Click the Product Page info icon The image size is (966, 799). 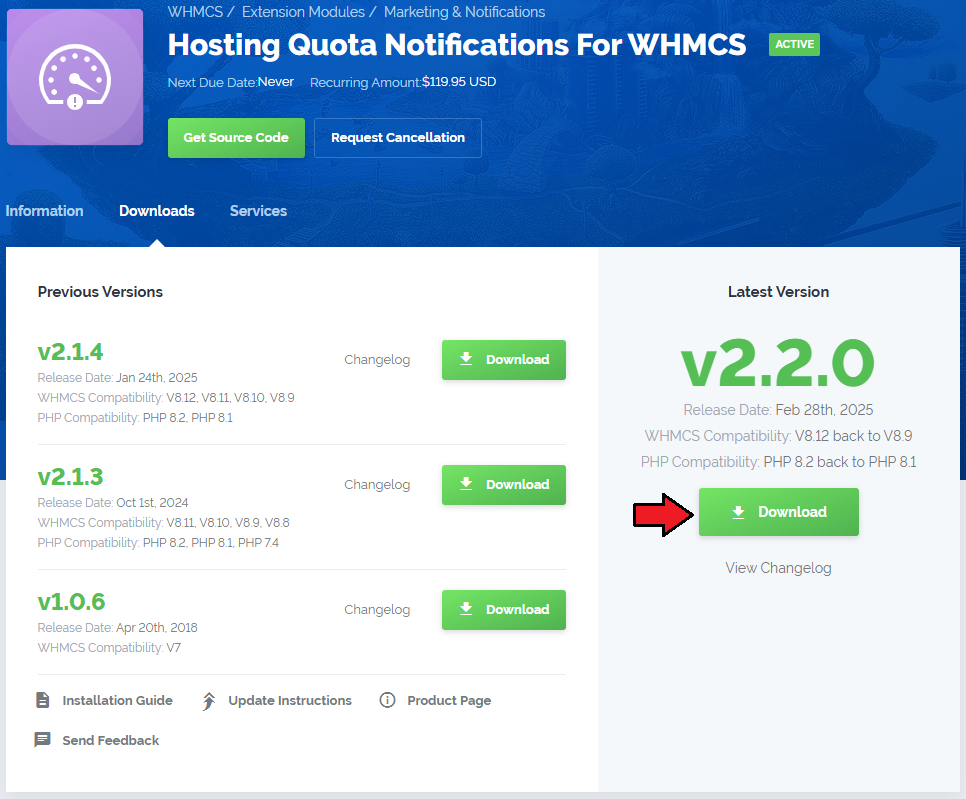[x=387, y=700]
